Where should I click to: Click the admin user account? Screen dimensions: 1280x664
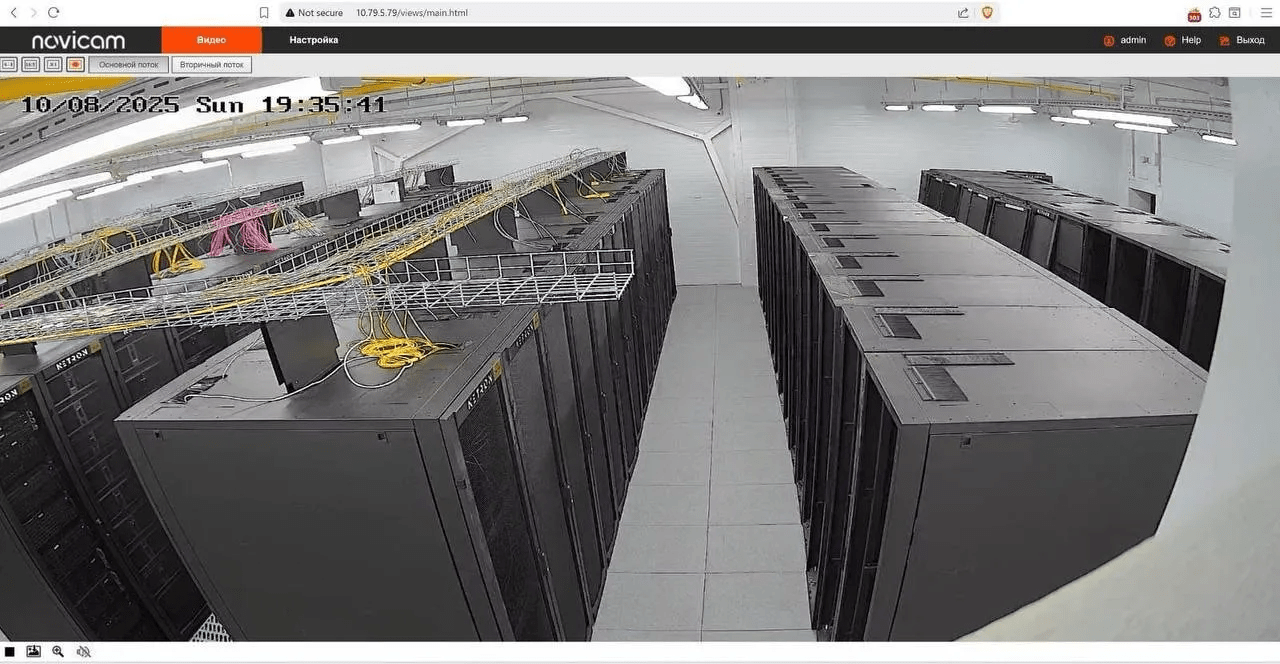click(1125, 40)
